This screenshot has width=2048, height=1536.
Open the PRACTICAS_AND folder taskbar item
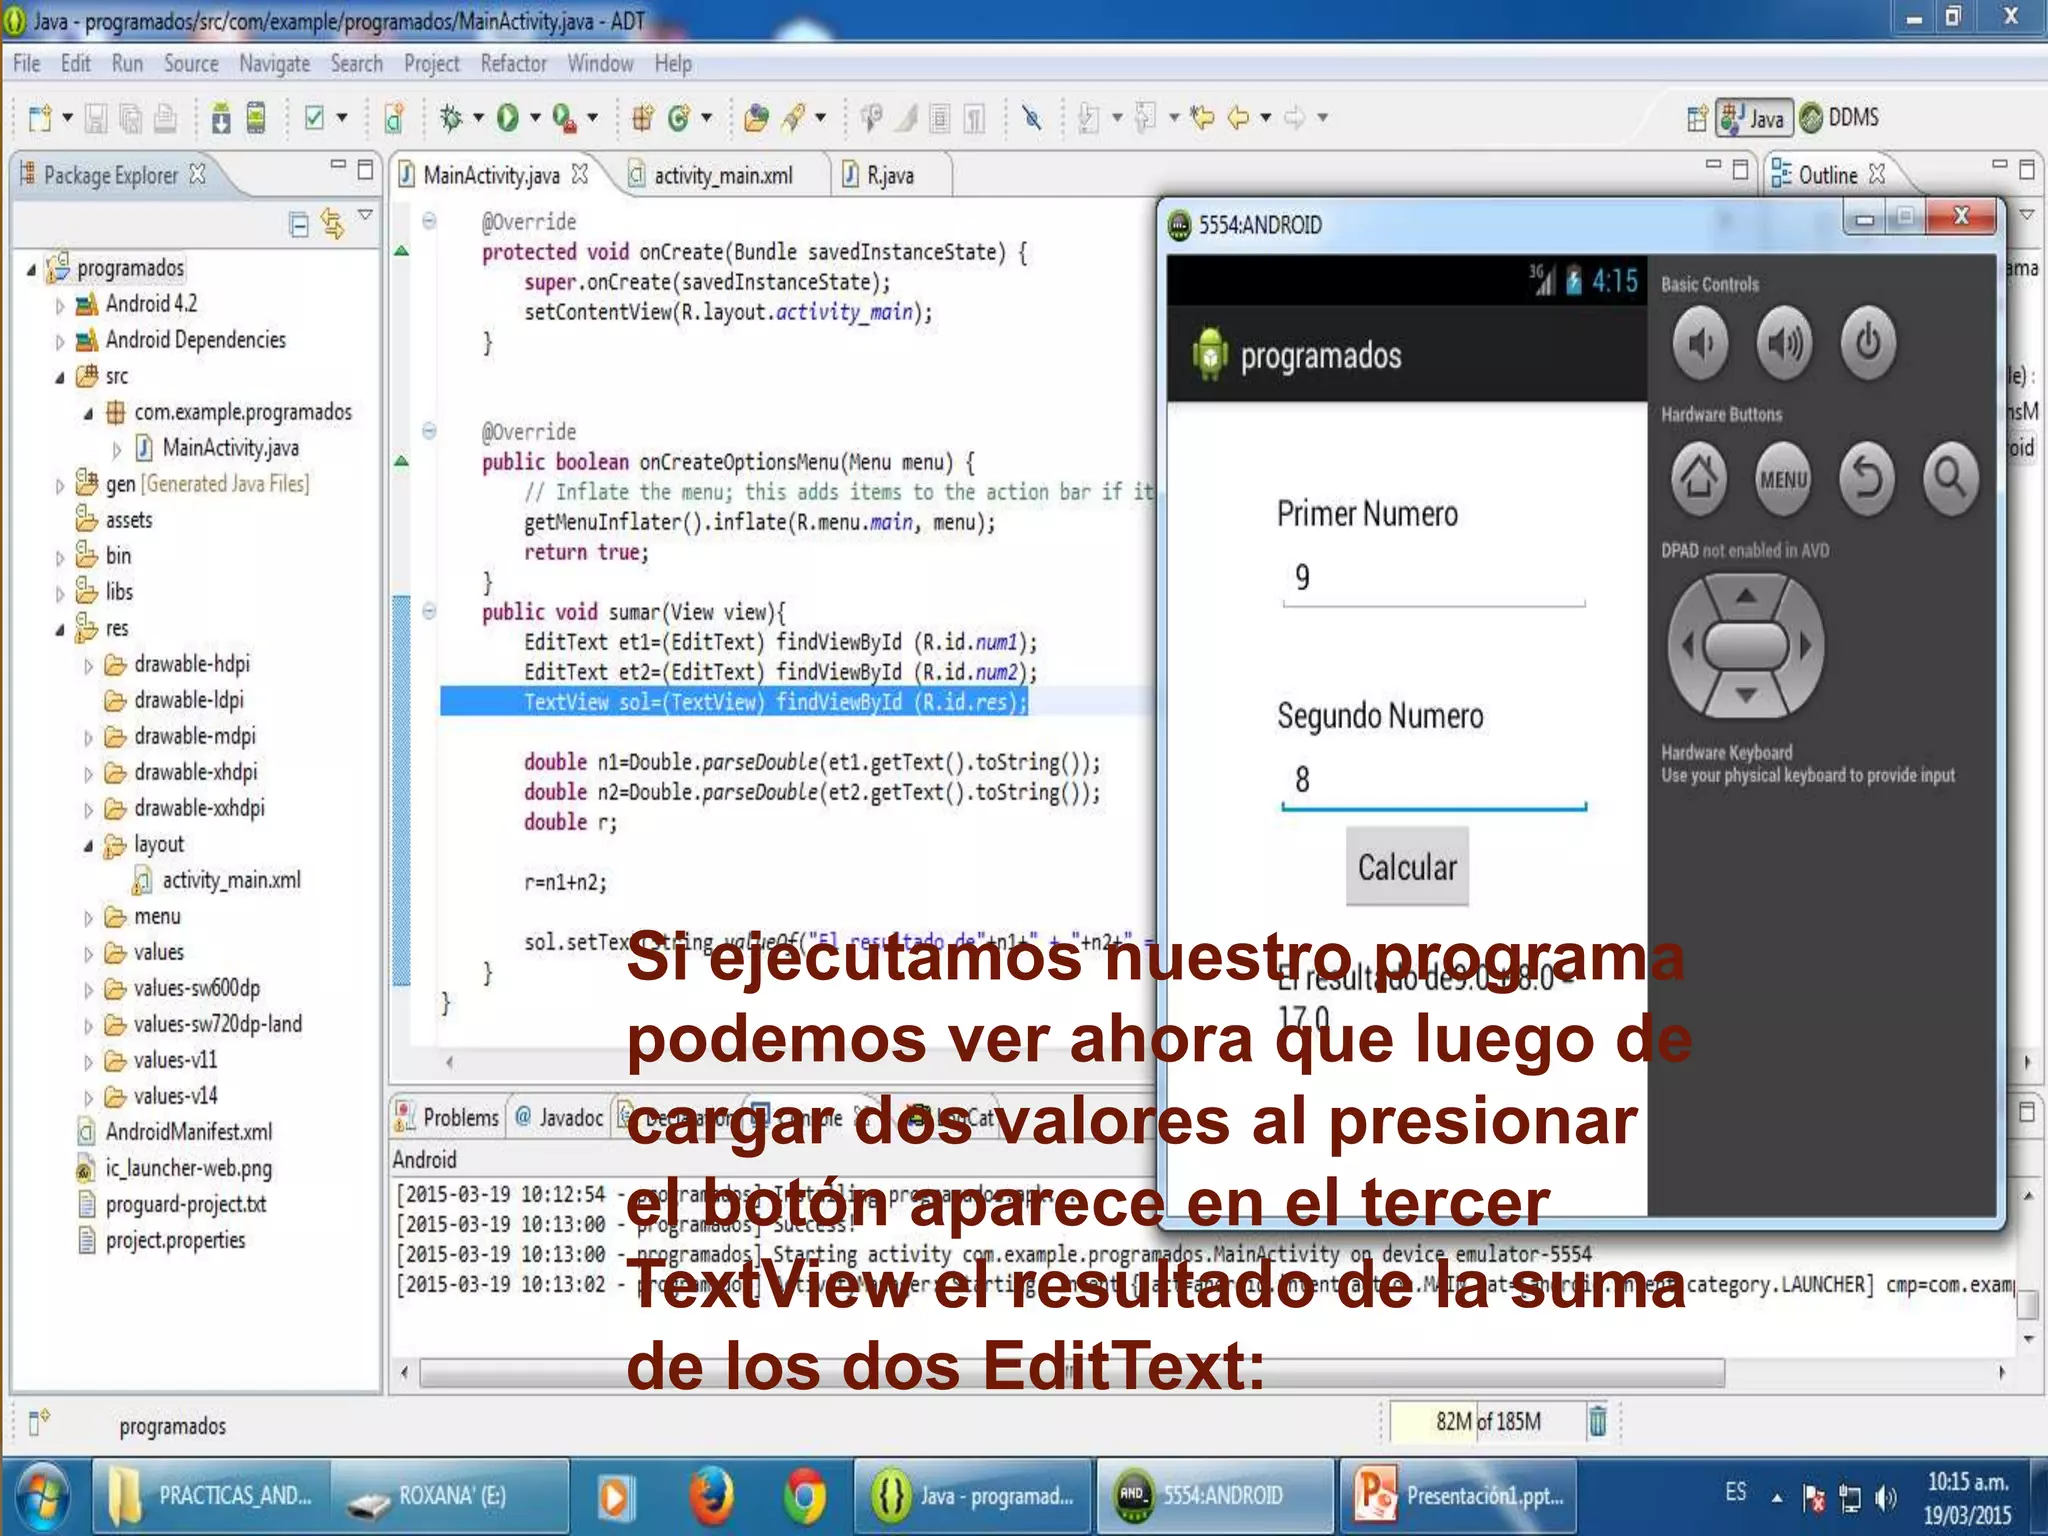(x=212, y=1496)
